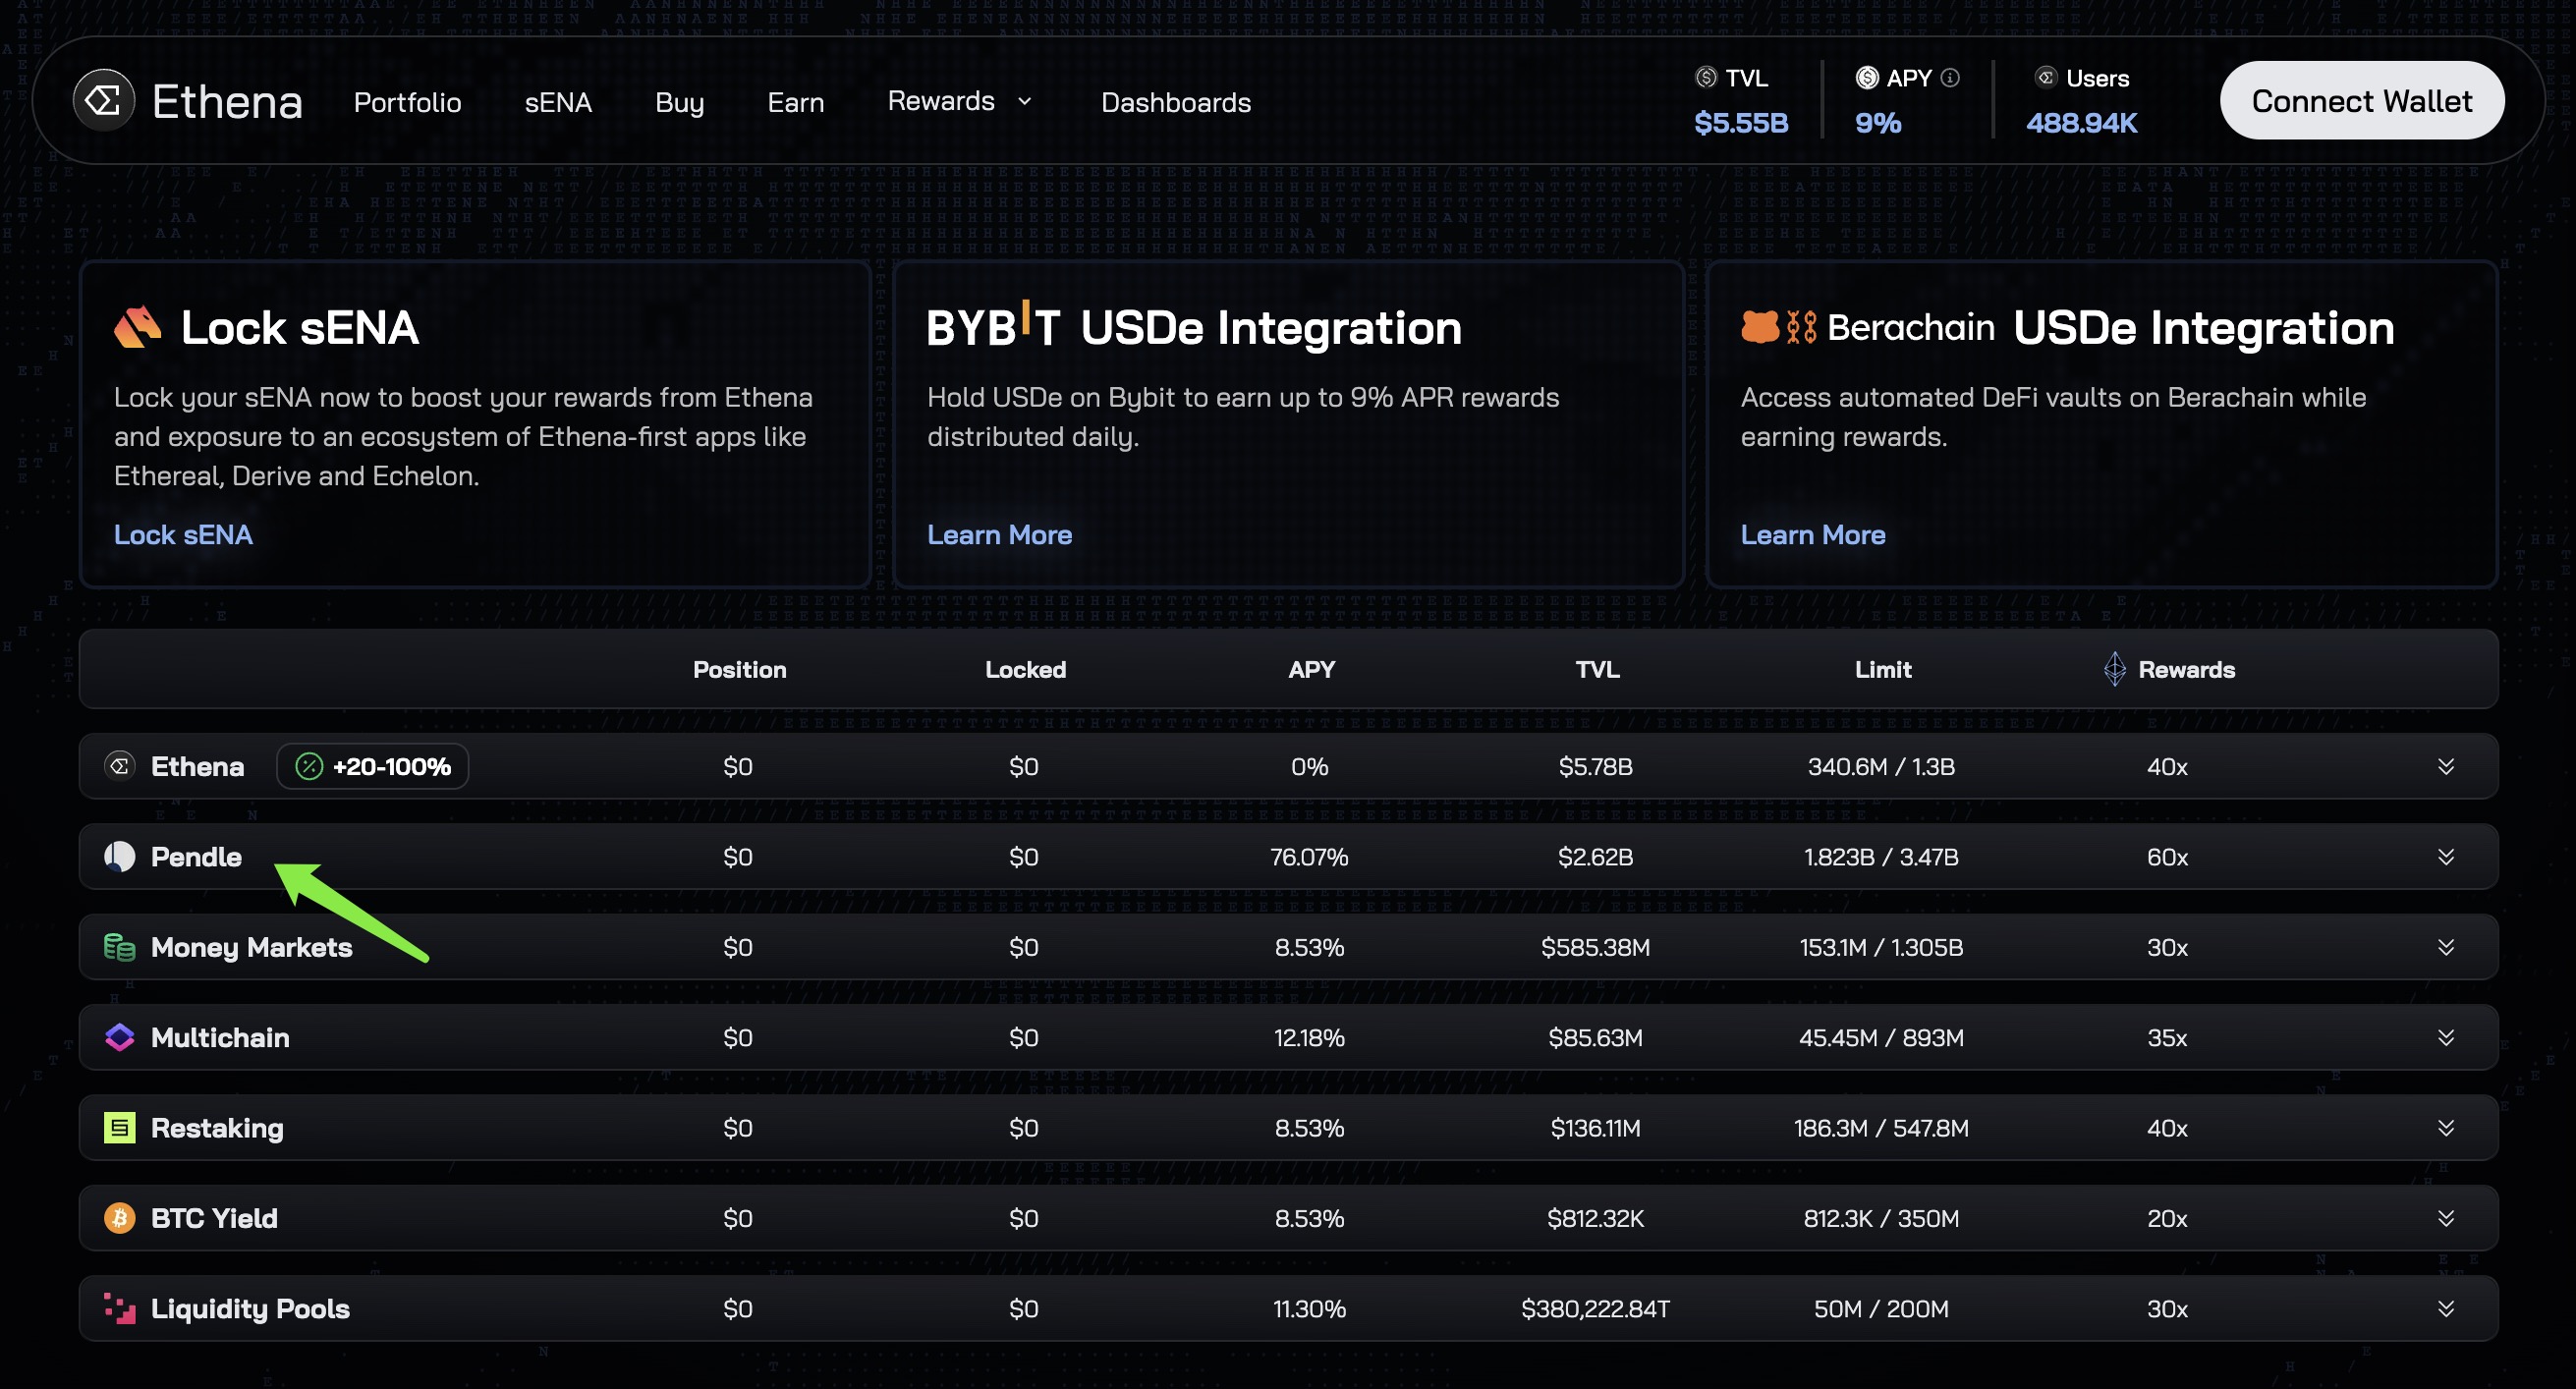Expand the Pendle row chevron

coord(2445,856)
